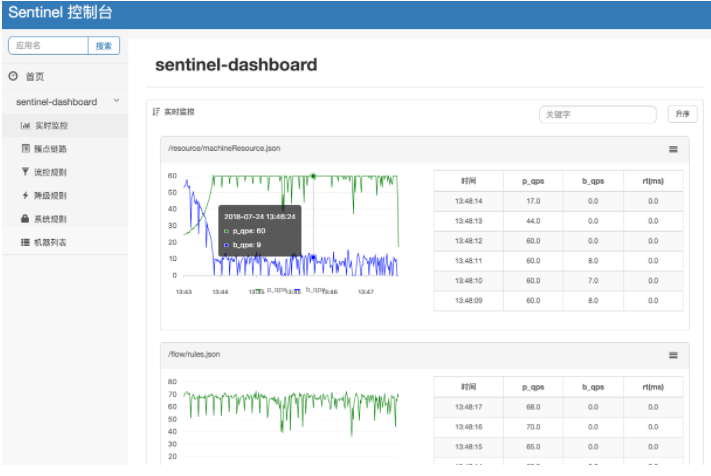Viewport: 711px width, 476px height.
Task: Click the lock icon for 系统规则
Action: pos(25,219)
